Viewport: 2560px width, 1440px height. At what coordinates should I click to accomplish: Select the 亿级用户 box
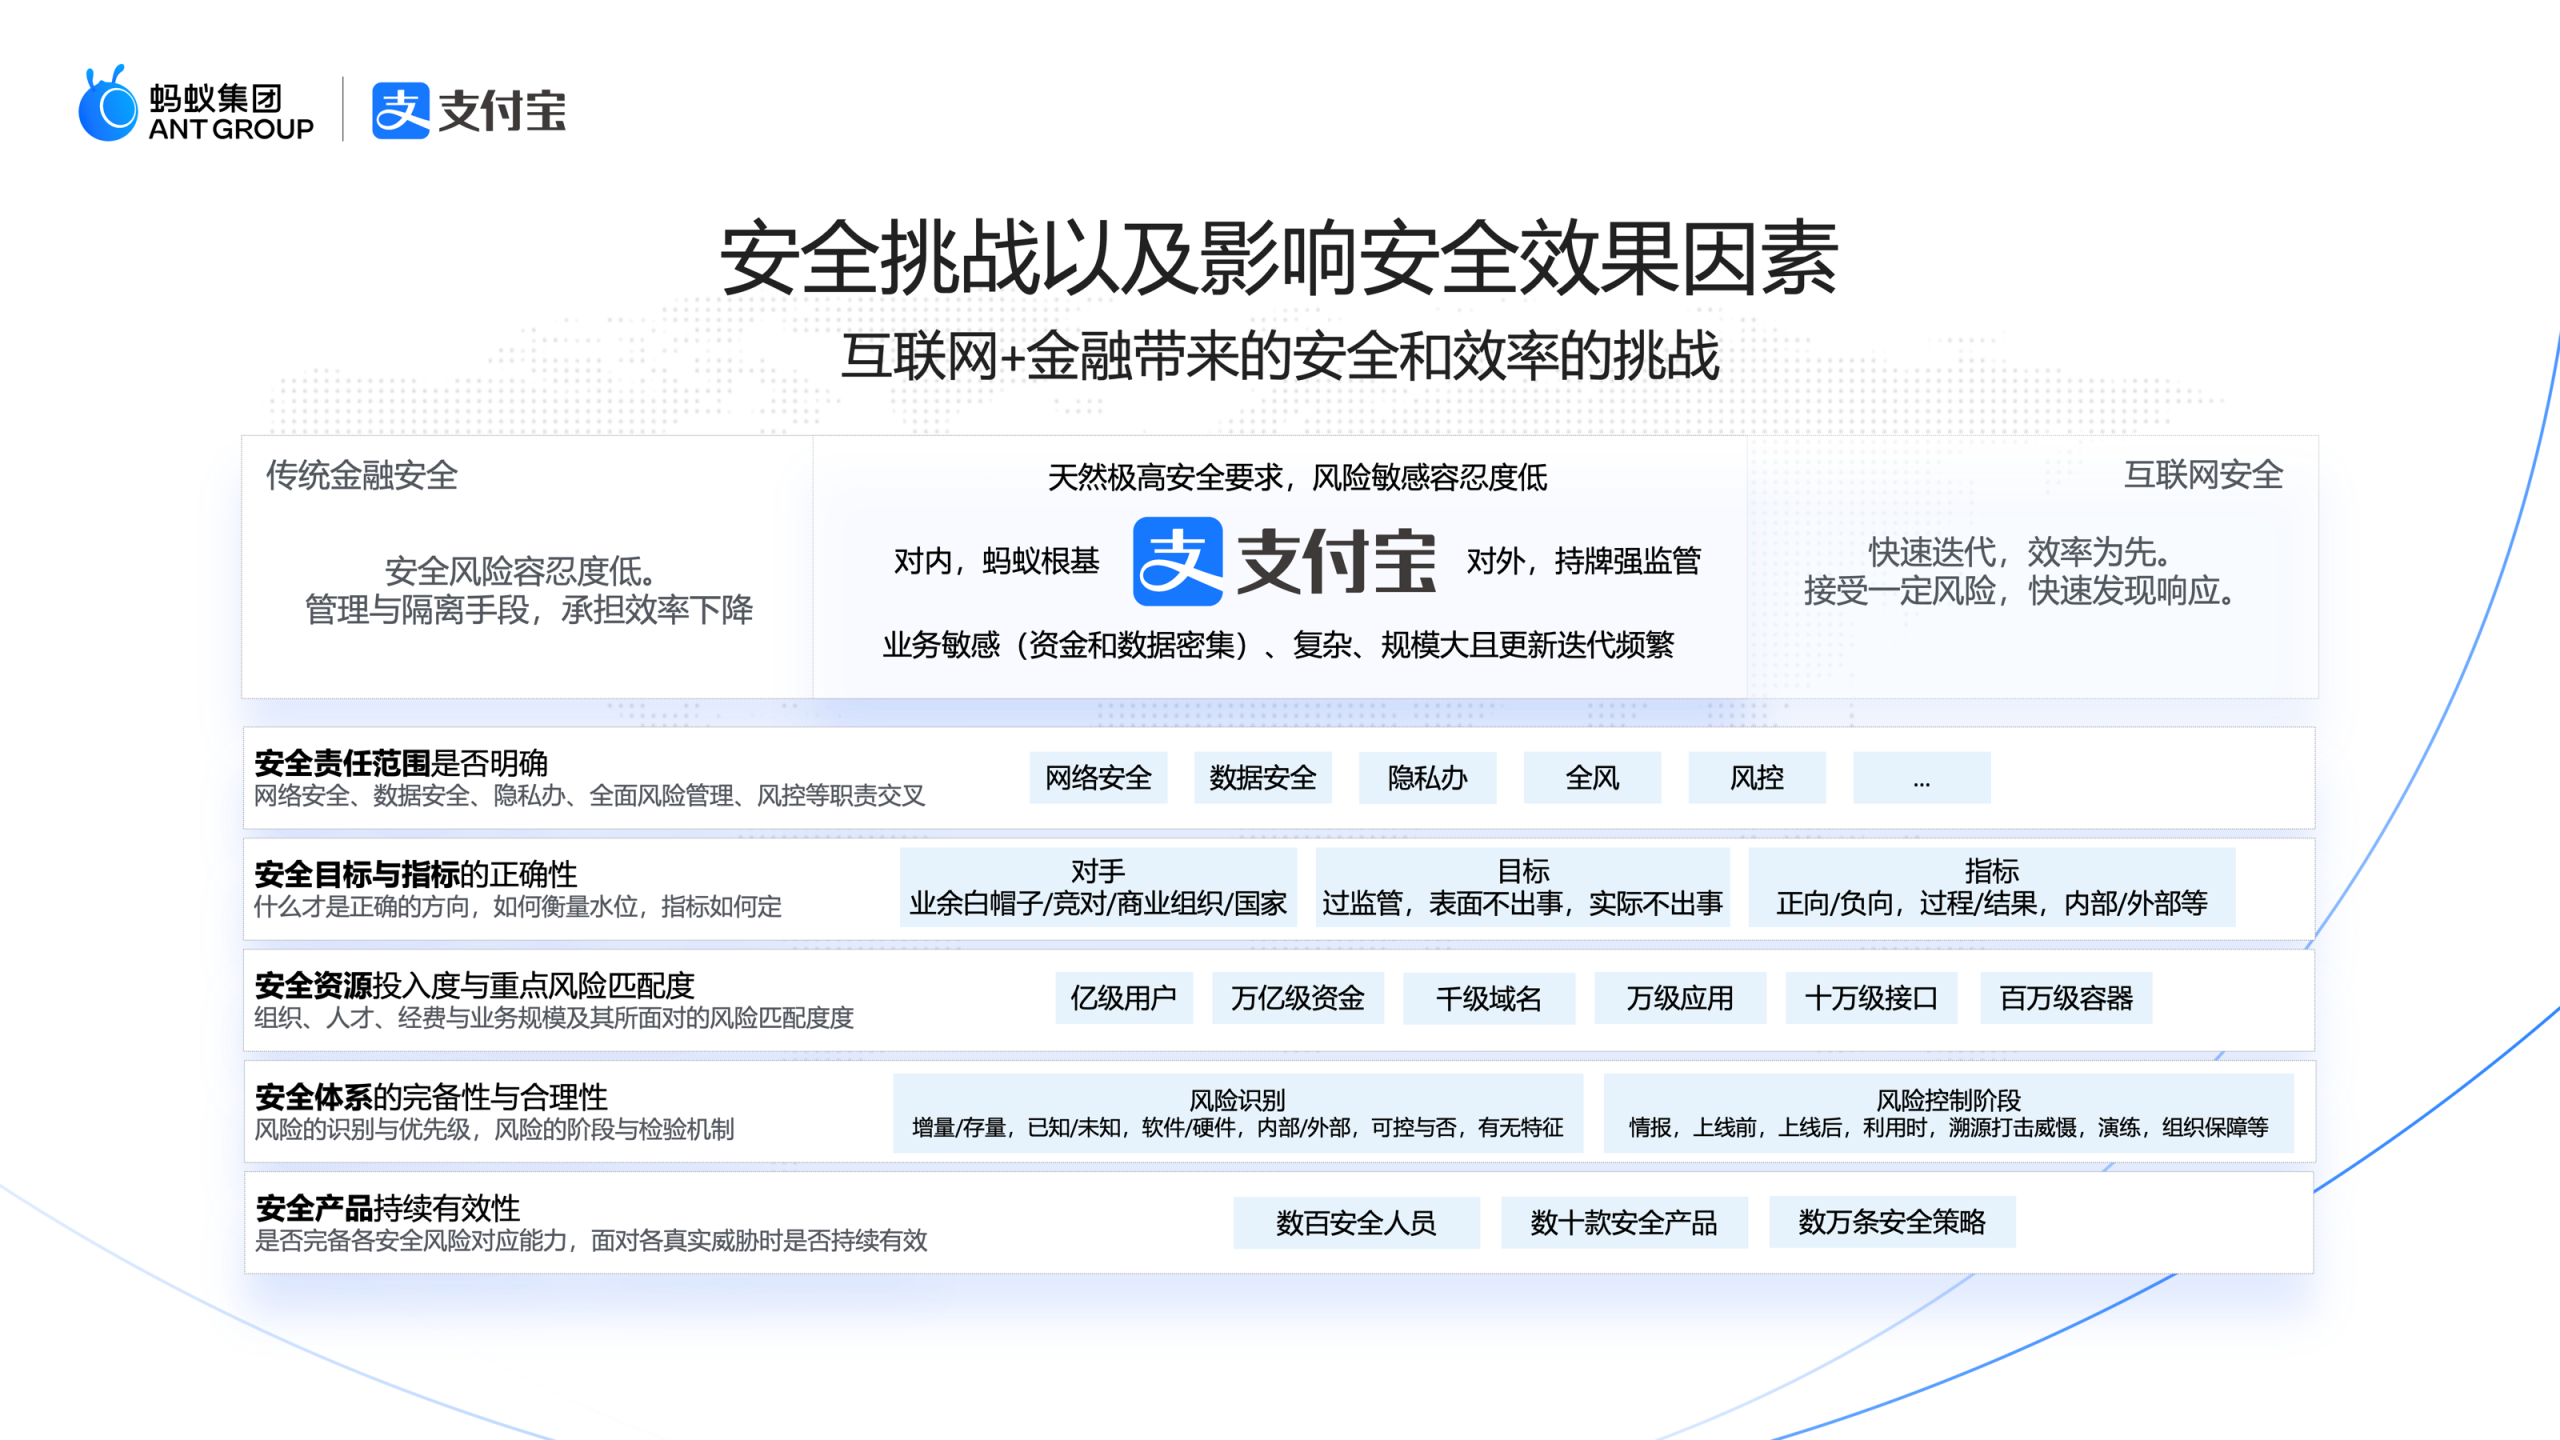(x=1123, y=998)
